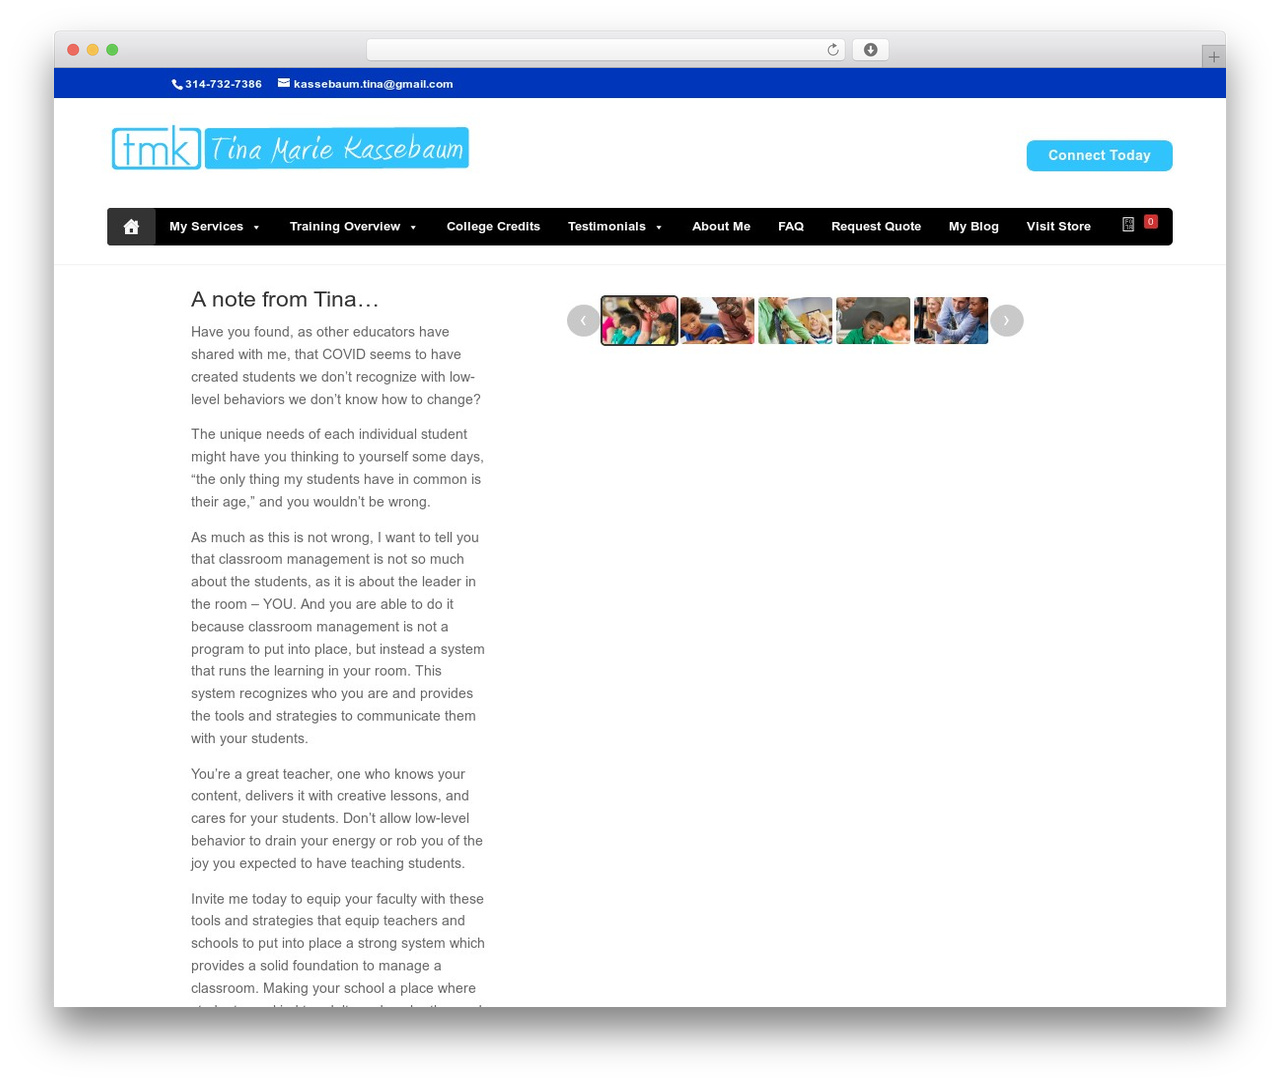Reload the page with refresh icon

pyautogui.click(x=833, y=50)
